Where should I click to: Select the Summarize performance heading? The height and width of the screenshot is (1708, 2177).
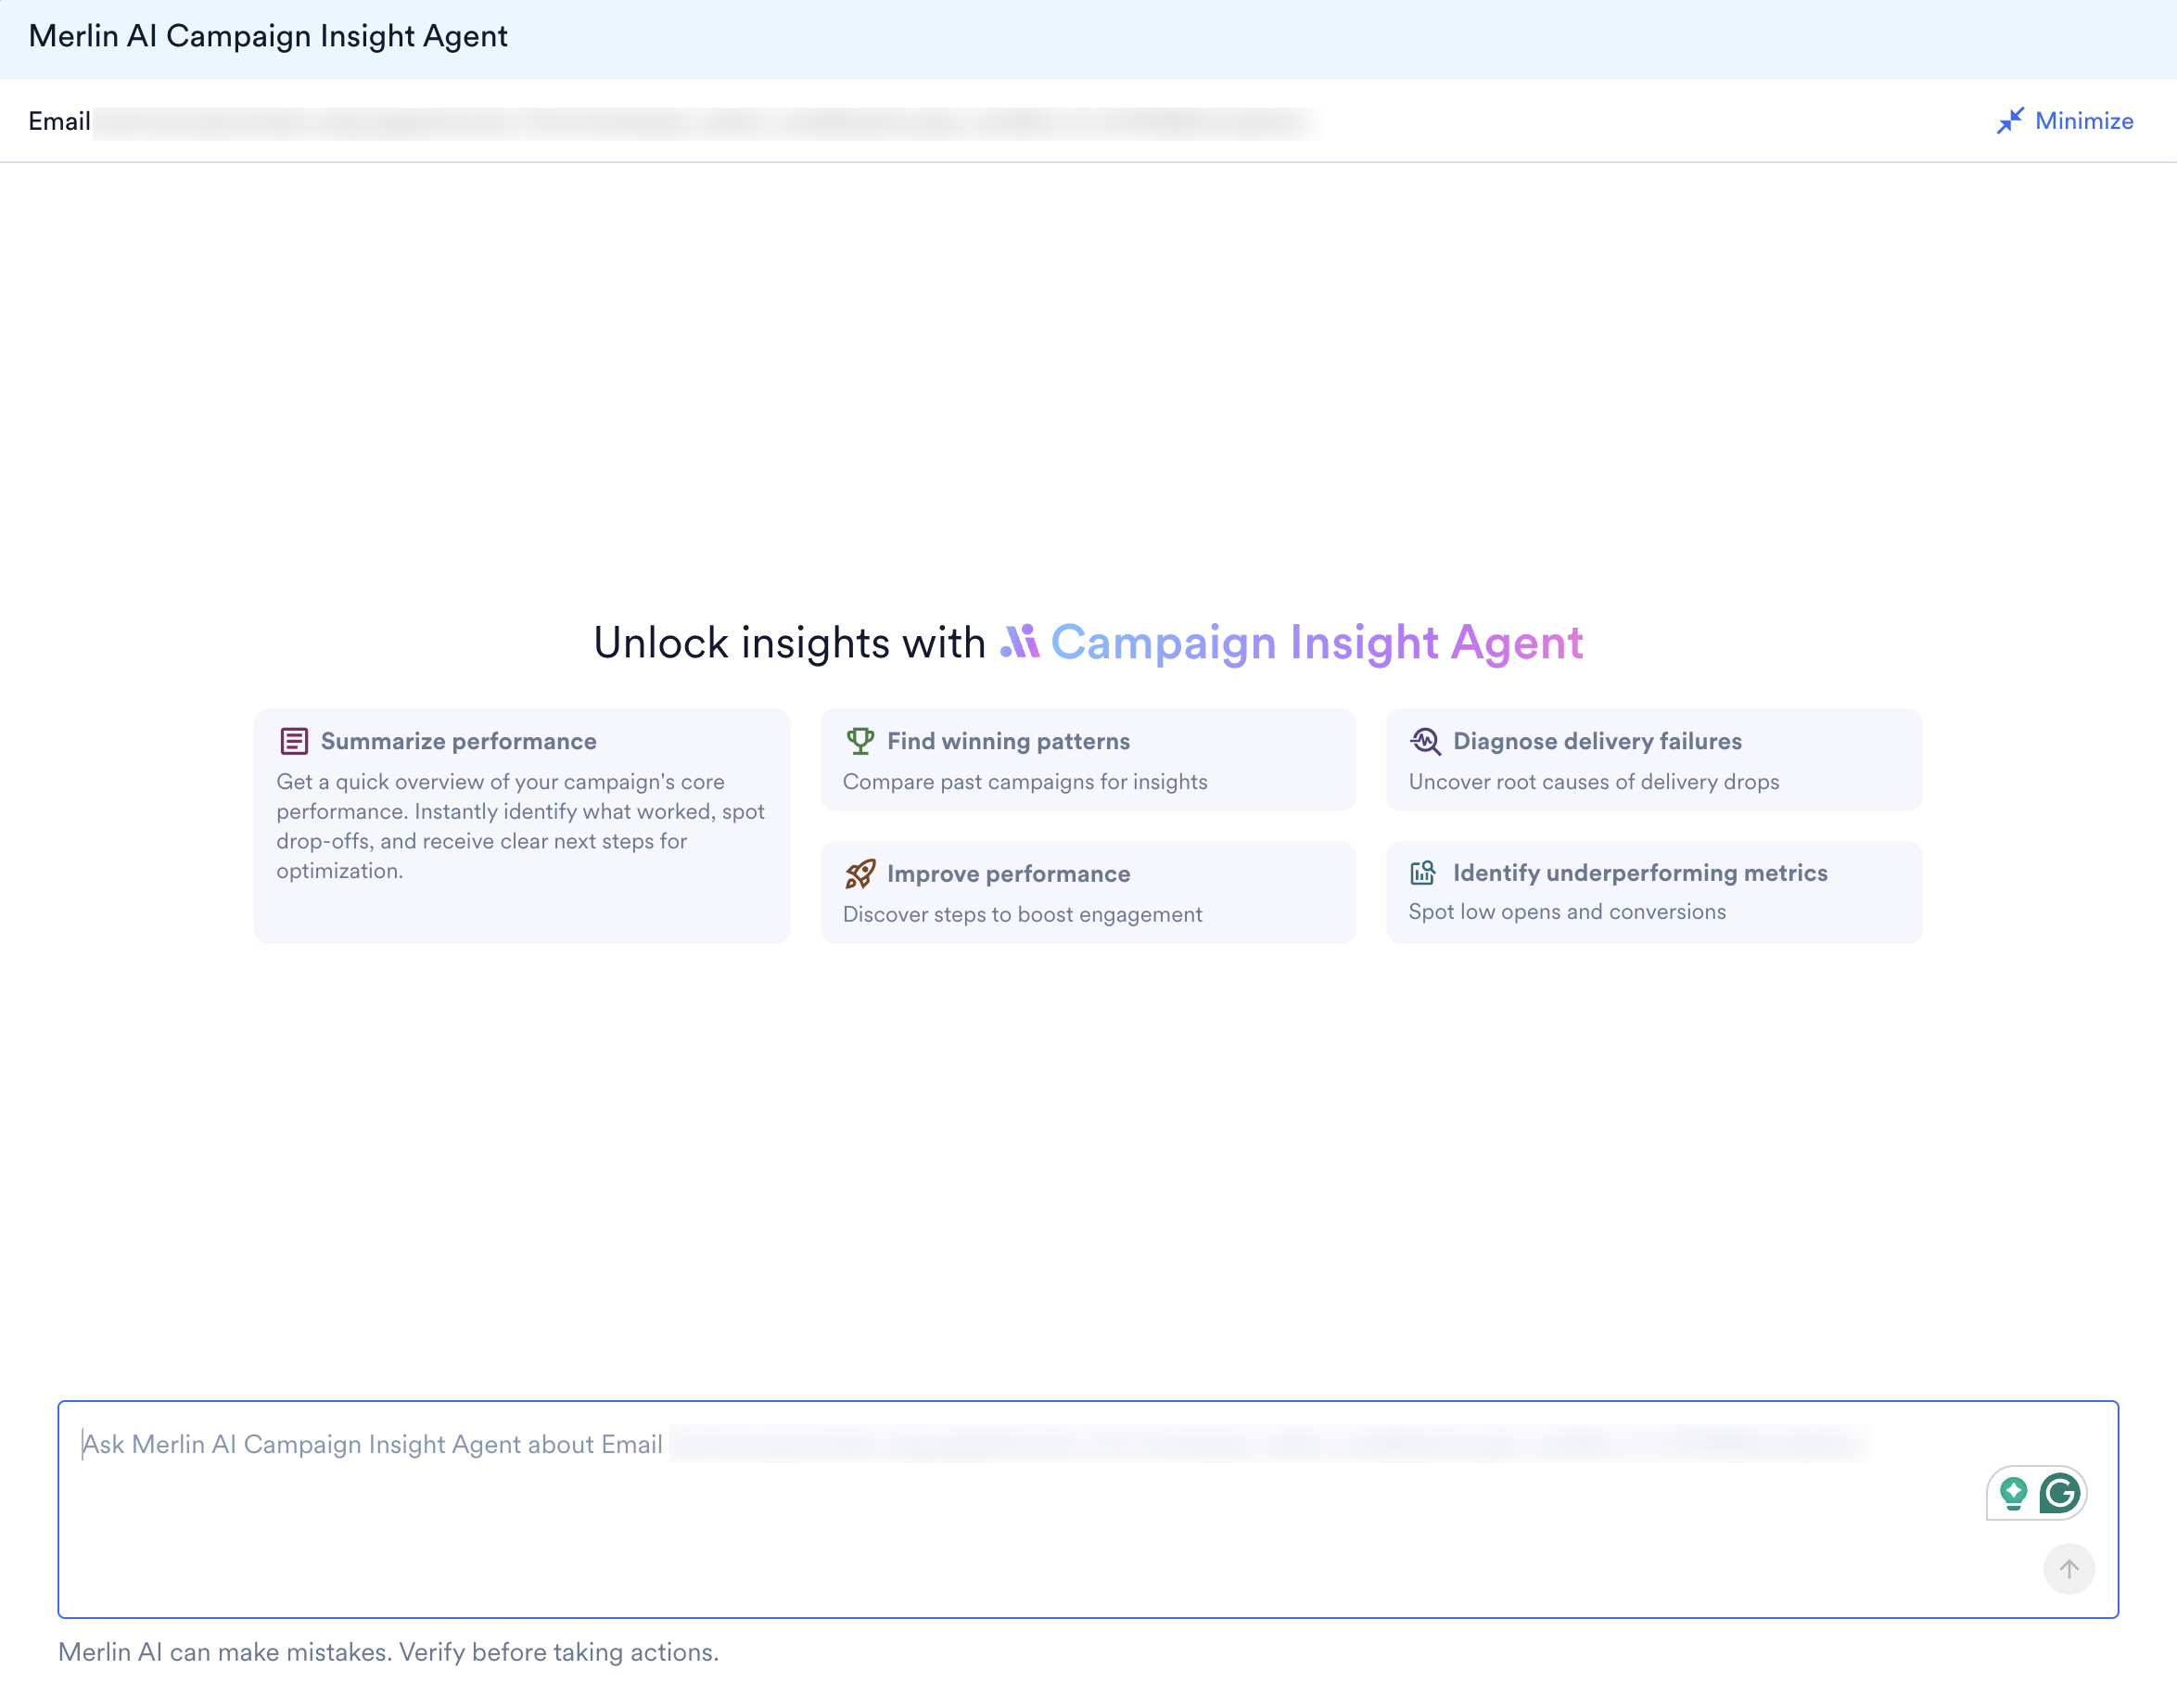click(458, 741)
